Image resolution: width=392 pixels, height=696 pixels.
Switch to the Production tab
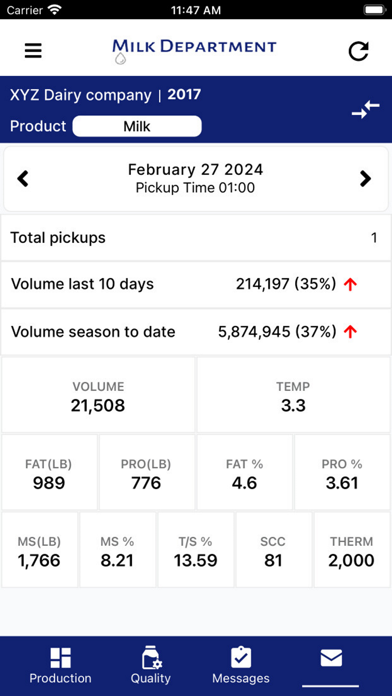(x=60, y=665)
